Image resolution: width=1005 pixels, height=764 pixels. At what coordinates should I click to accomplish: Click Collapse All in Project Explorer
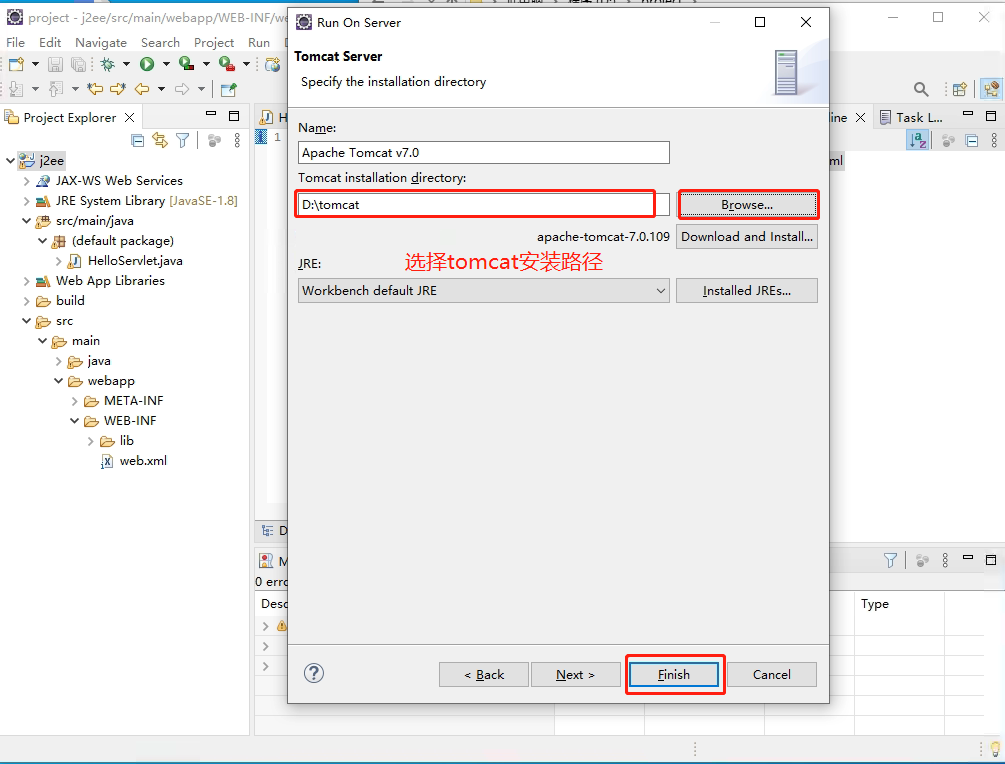click(137, 140)
